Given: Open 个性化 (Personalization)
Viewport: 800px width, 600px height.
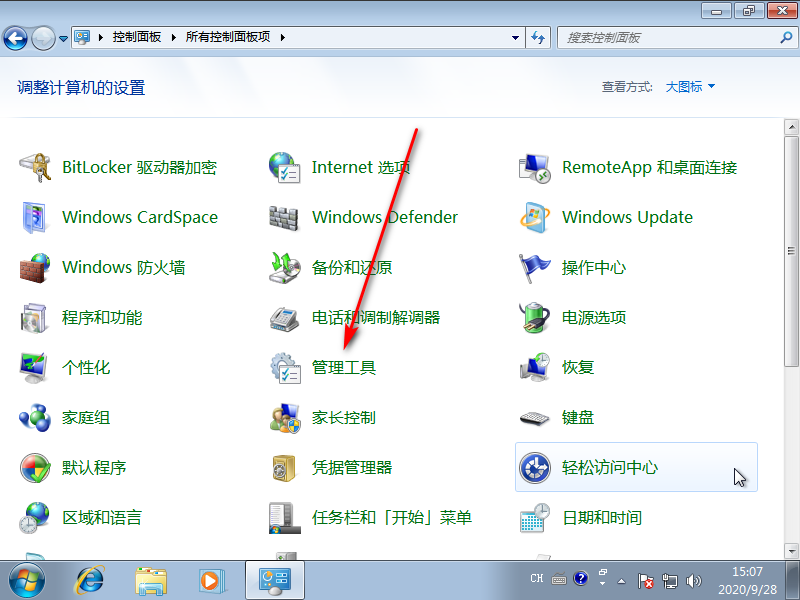Looking at the screenshot, I should click(x=87, y=367).
